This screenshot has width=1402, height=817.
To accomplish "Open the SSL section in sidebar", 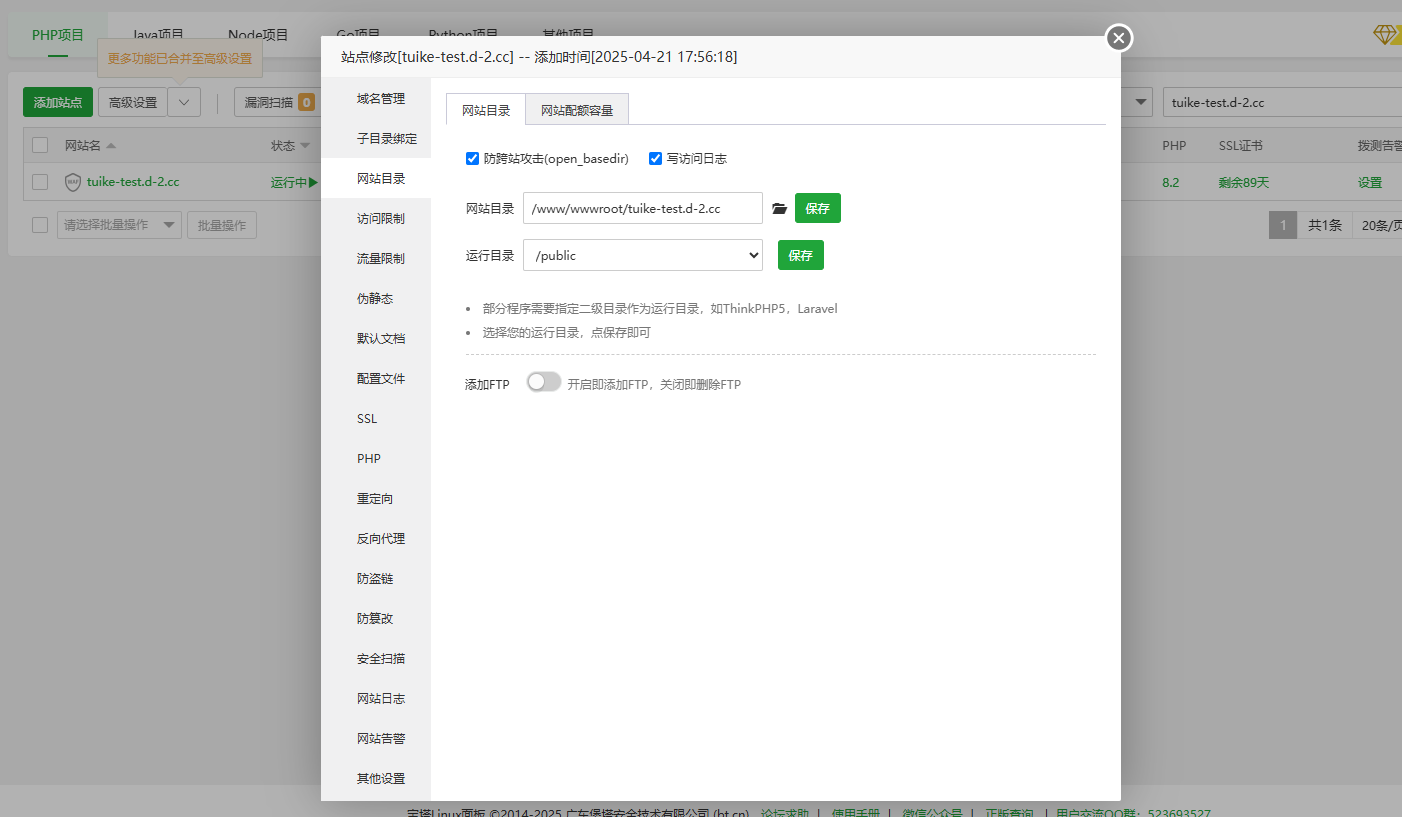I will tap(367, 419).
